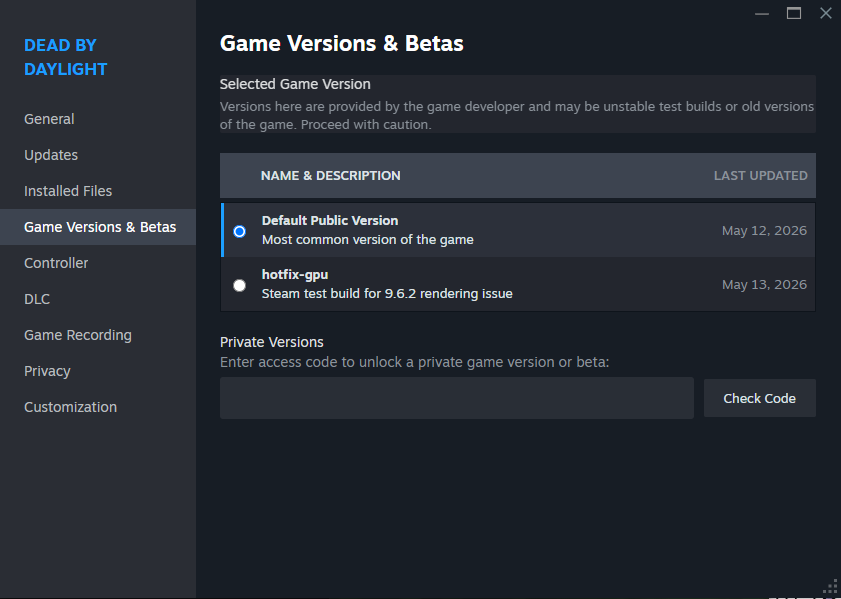
Task: Click the LAST UPDATED column header
Action: tap(761, 175)
